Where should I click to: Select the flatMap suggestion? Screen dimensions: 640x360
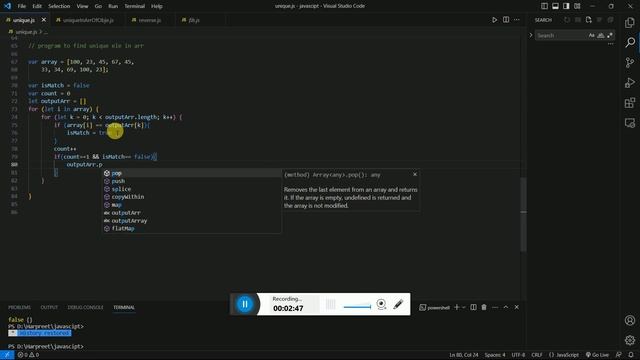click(x=191, y=229)
